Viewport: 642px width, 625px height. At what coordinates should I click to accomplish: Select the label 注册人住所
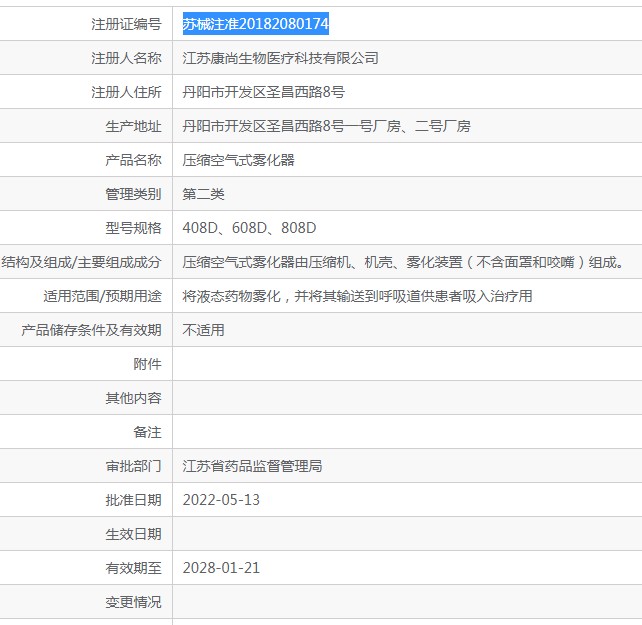click(126, 92)
